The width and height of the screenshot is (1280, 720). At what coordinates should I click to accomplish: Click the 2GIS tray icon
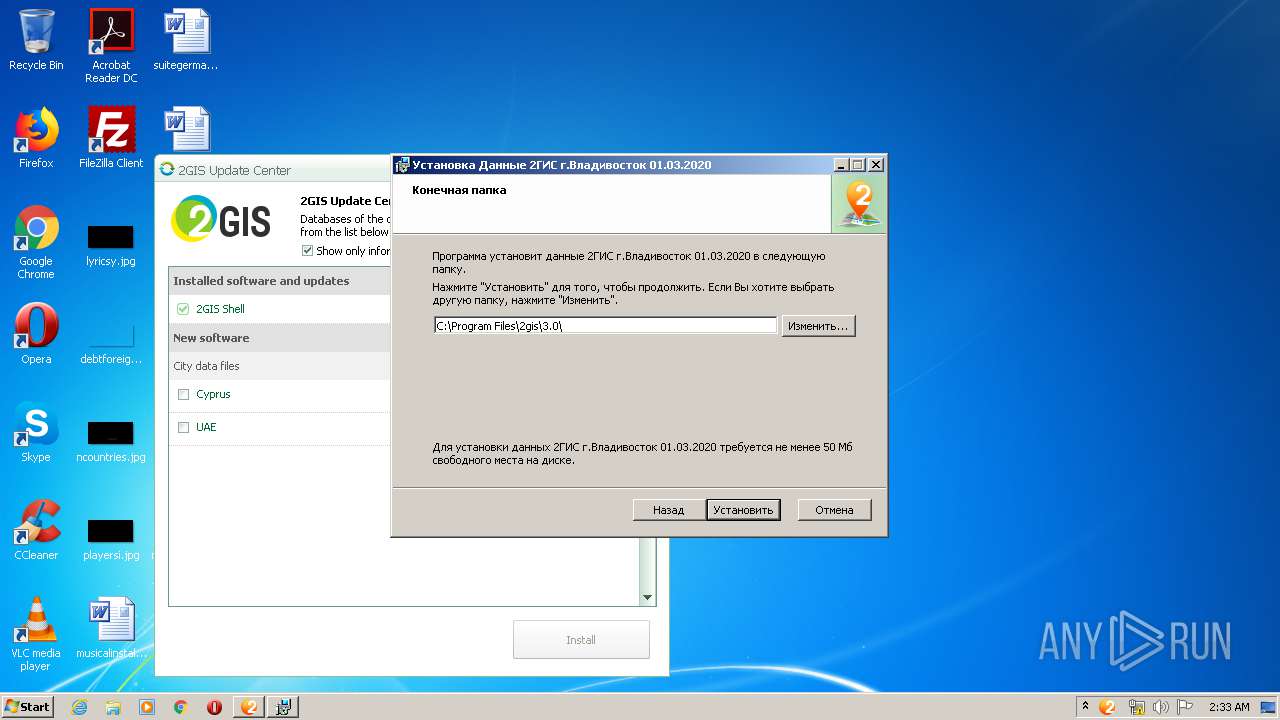coord(1107,707)
